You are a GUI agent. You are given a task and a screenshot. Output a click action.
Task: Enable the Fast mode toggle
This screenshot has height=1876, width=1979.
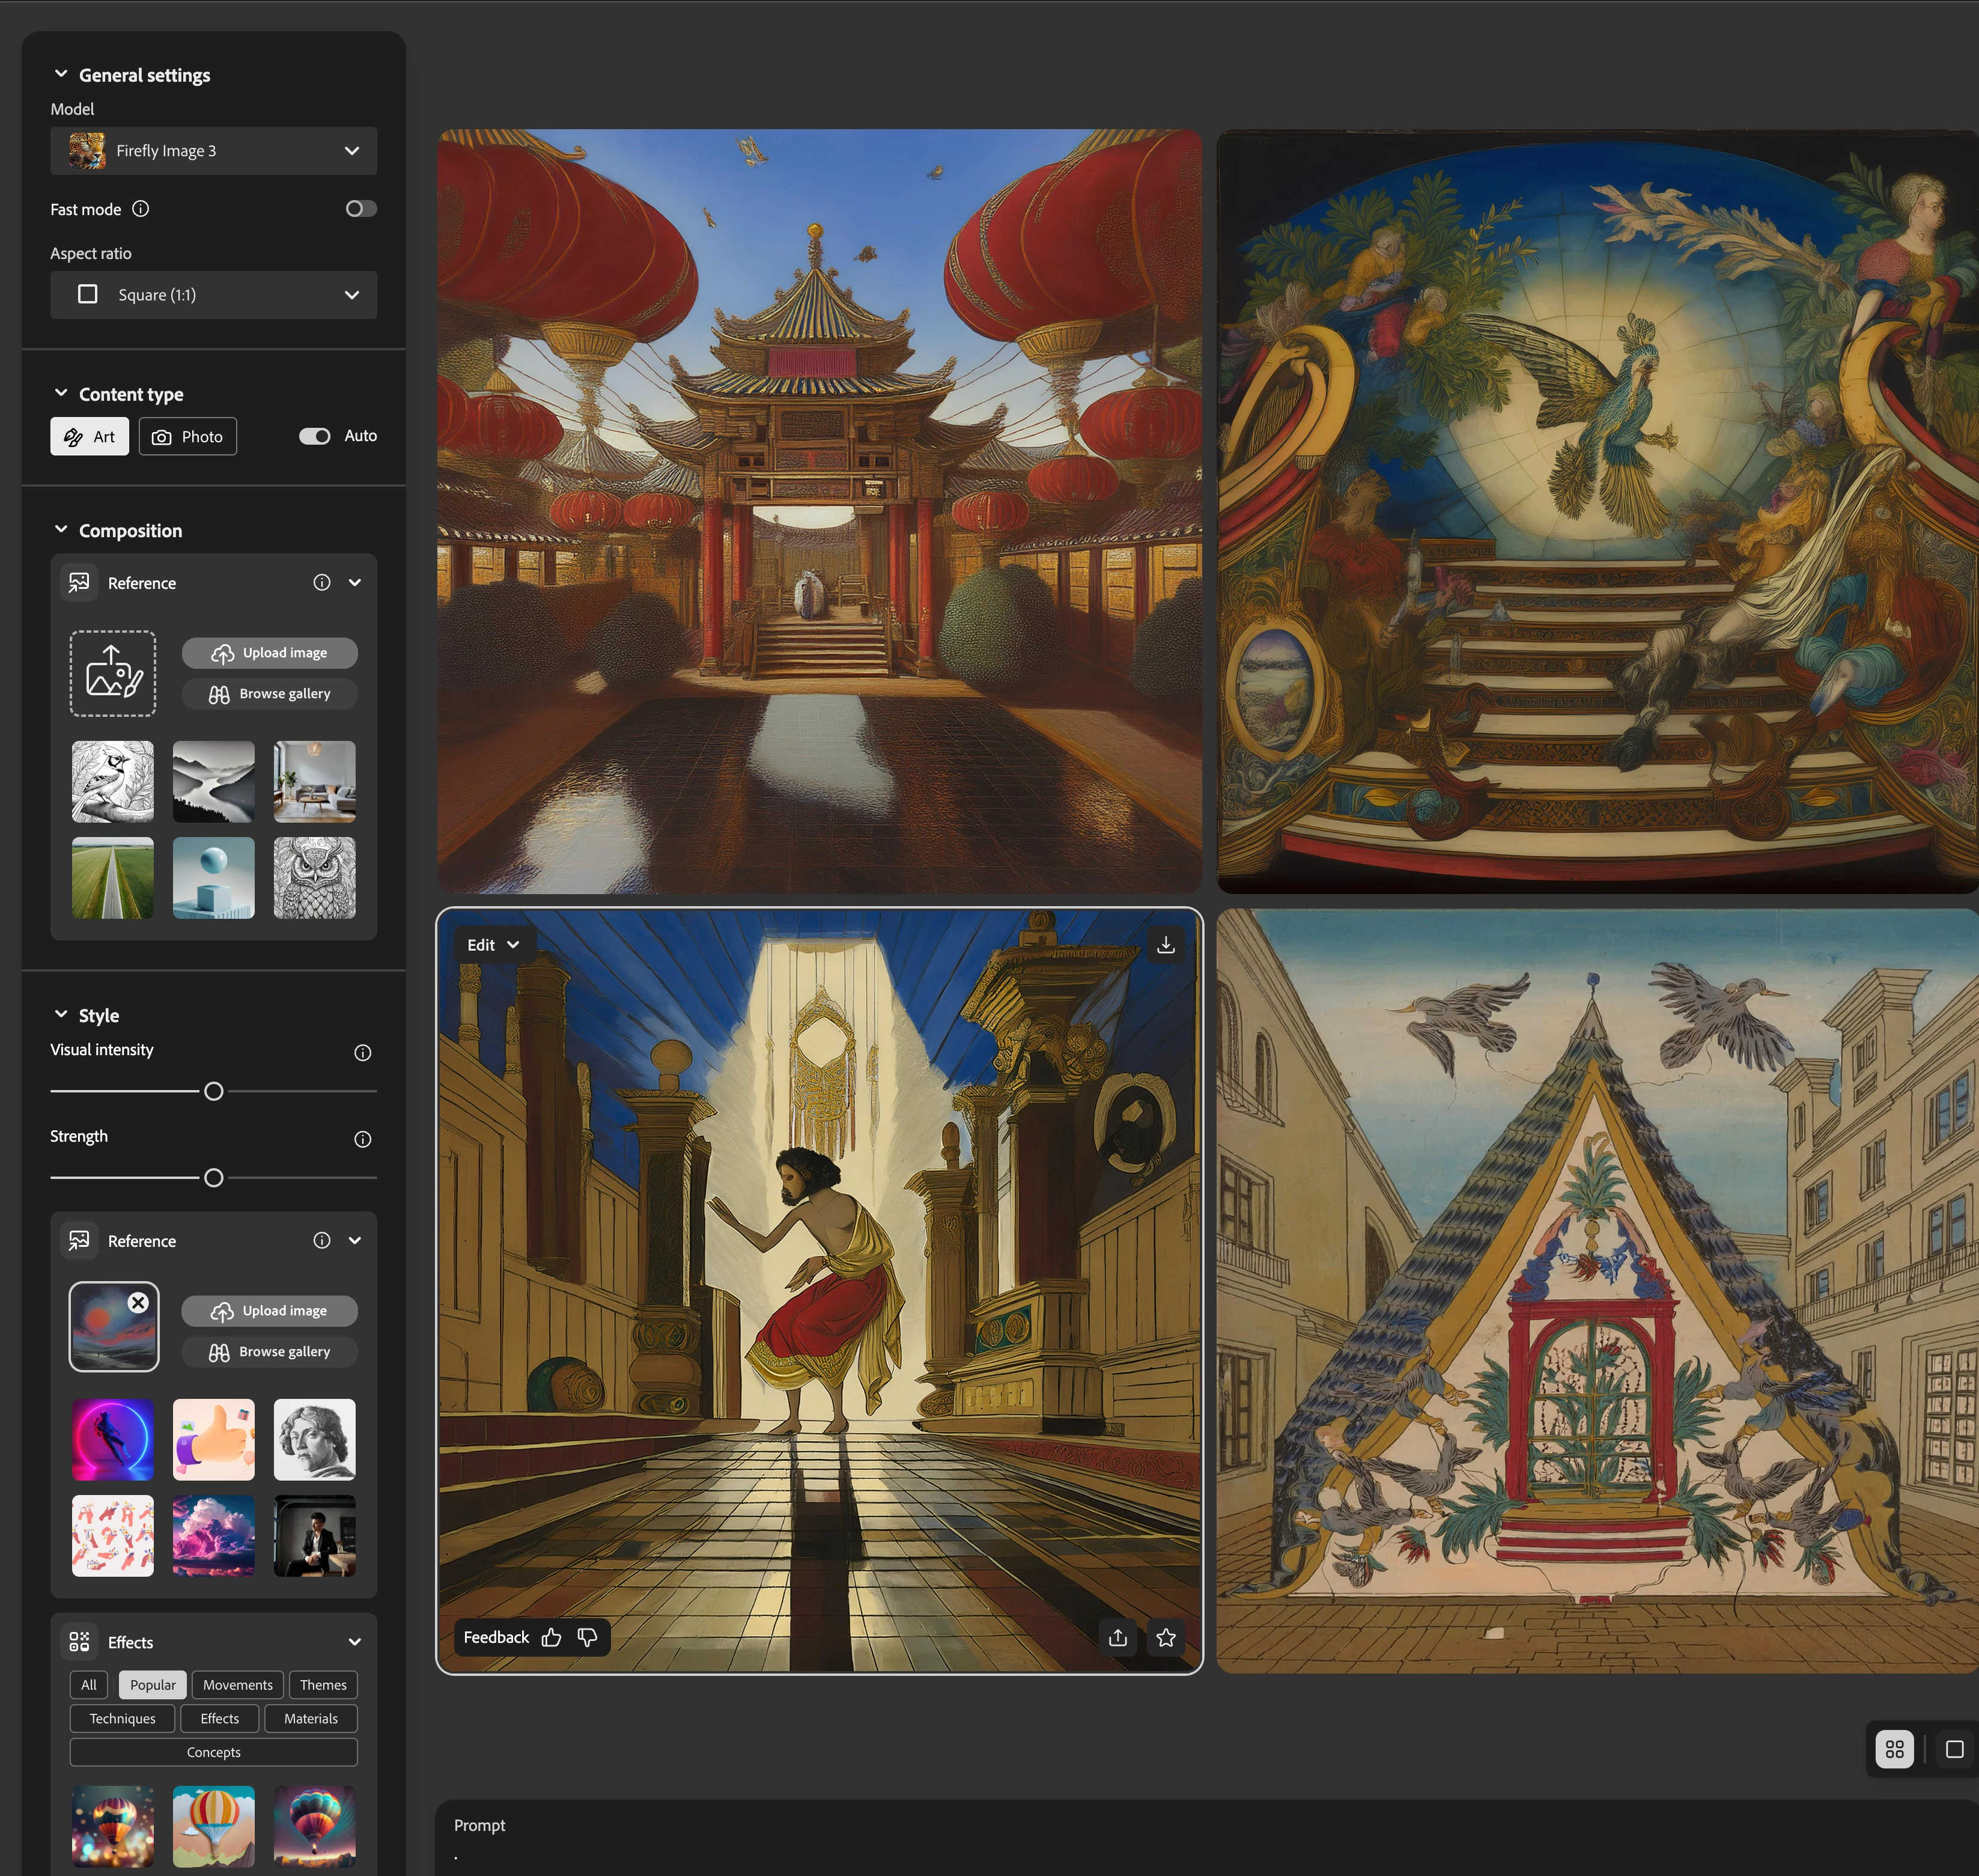tap(361, 209)
